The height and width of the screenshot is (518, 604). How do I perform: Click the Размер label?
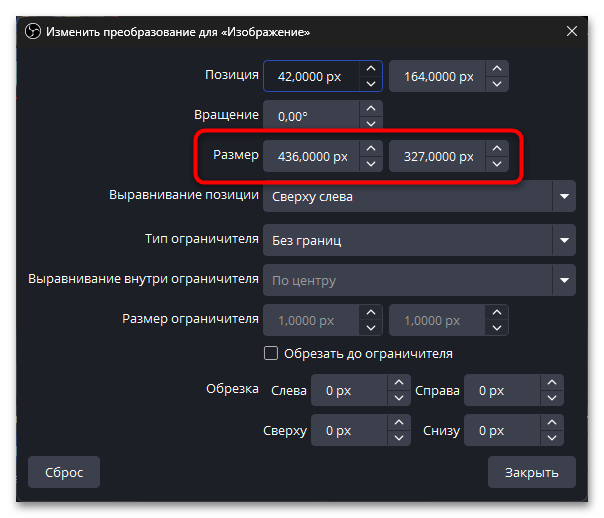pyautogui.click(x=236, y=155)
